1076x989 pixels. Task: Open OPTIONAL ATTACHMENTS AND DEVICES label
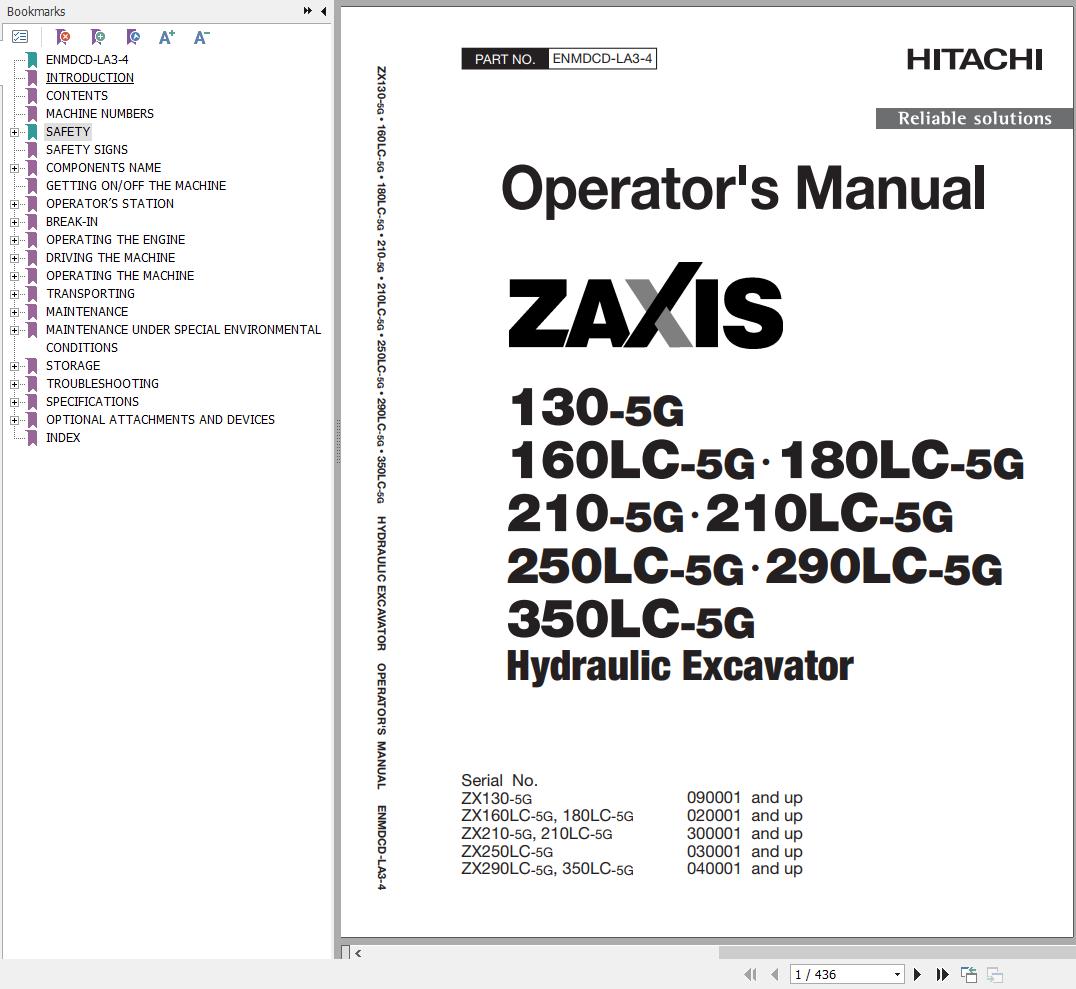point(161,419)
